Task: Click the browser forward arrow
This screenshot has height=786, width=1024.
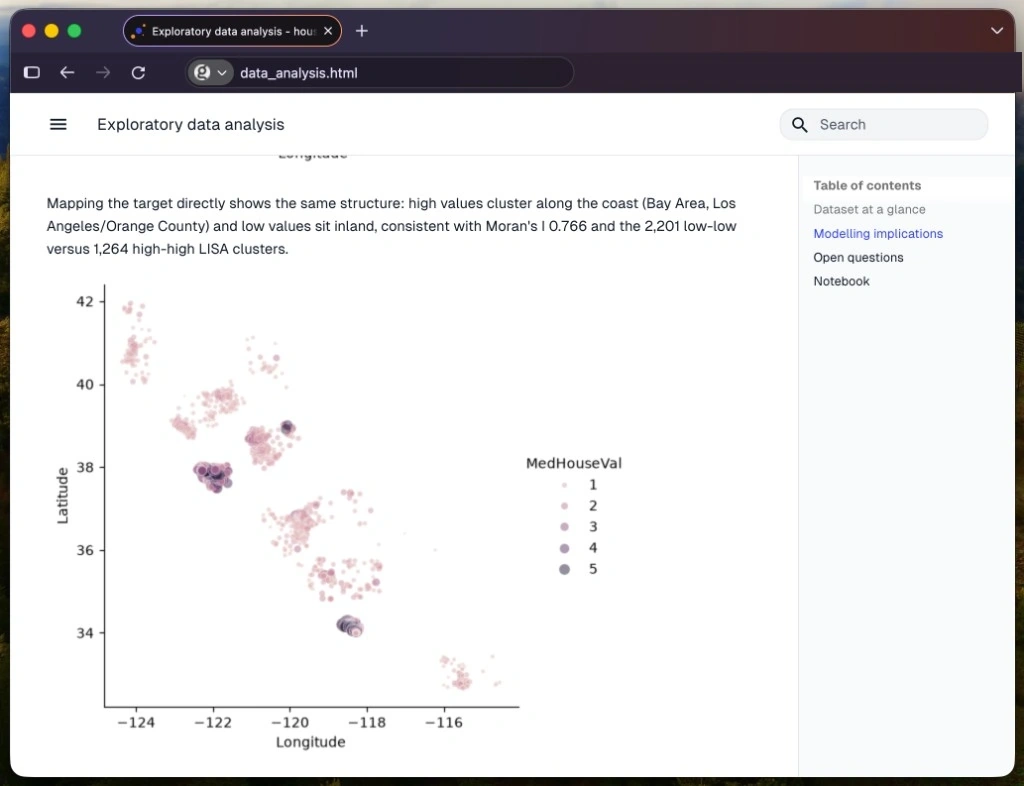Action: coord(103,72)
